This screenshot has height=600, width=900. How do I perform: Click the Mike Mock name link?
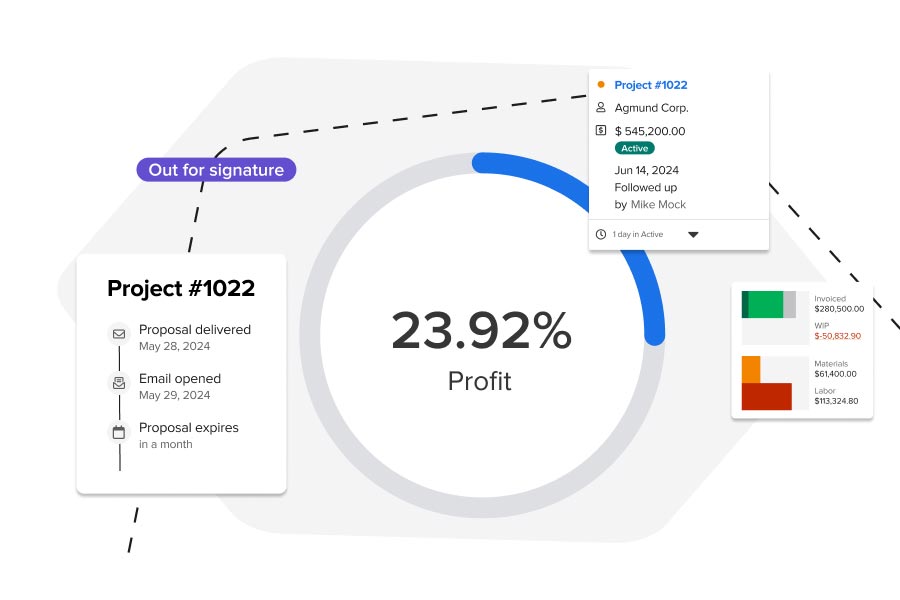click(658, 204)
